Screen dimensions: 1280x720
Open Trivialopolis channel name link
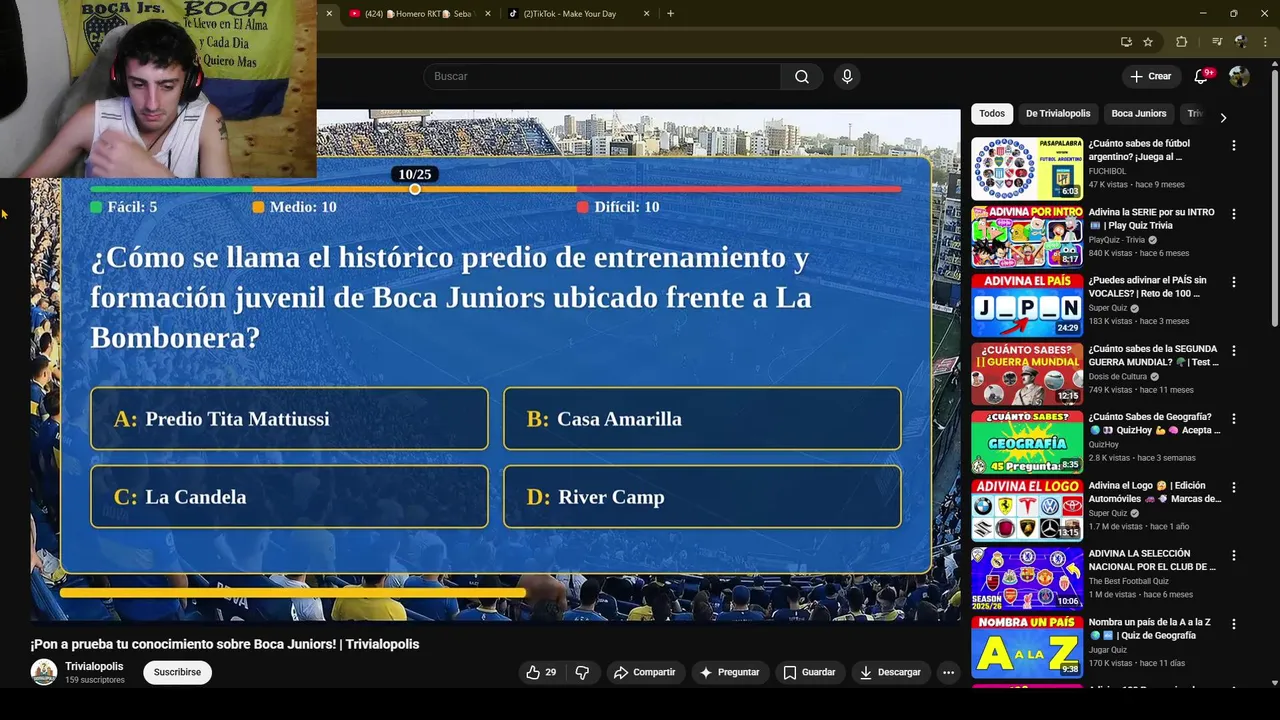(94, 666)
